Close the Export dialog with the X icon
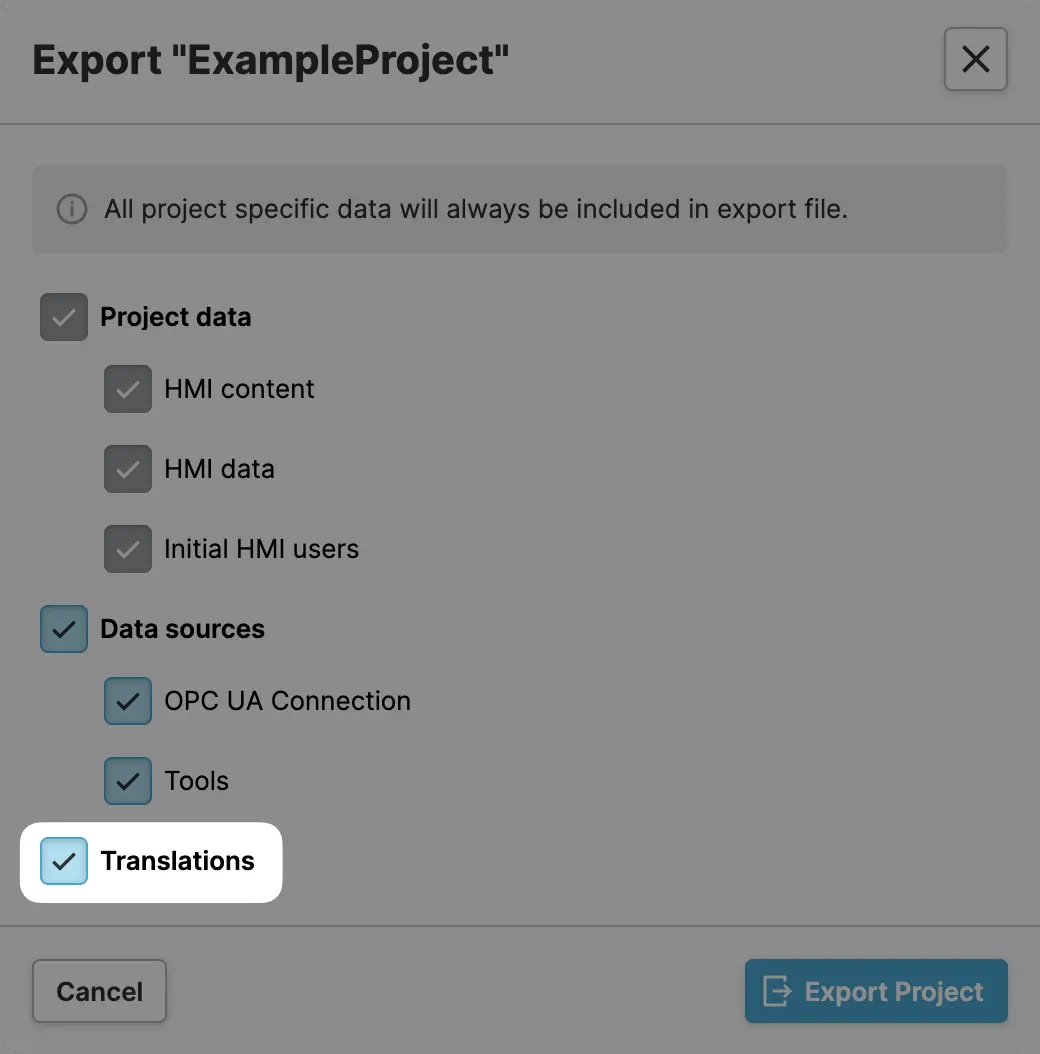Image resolution: width=1040 pixels, height=1054 pixels. [x=975, y=60]
